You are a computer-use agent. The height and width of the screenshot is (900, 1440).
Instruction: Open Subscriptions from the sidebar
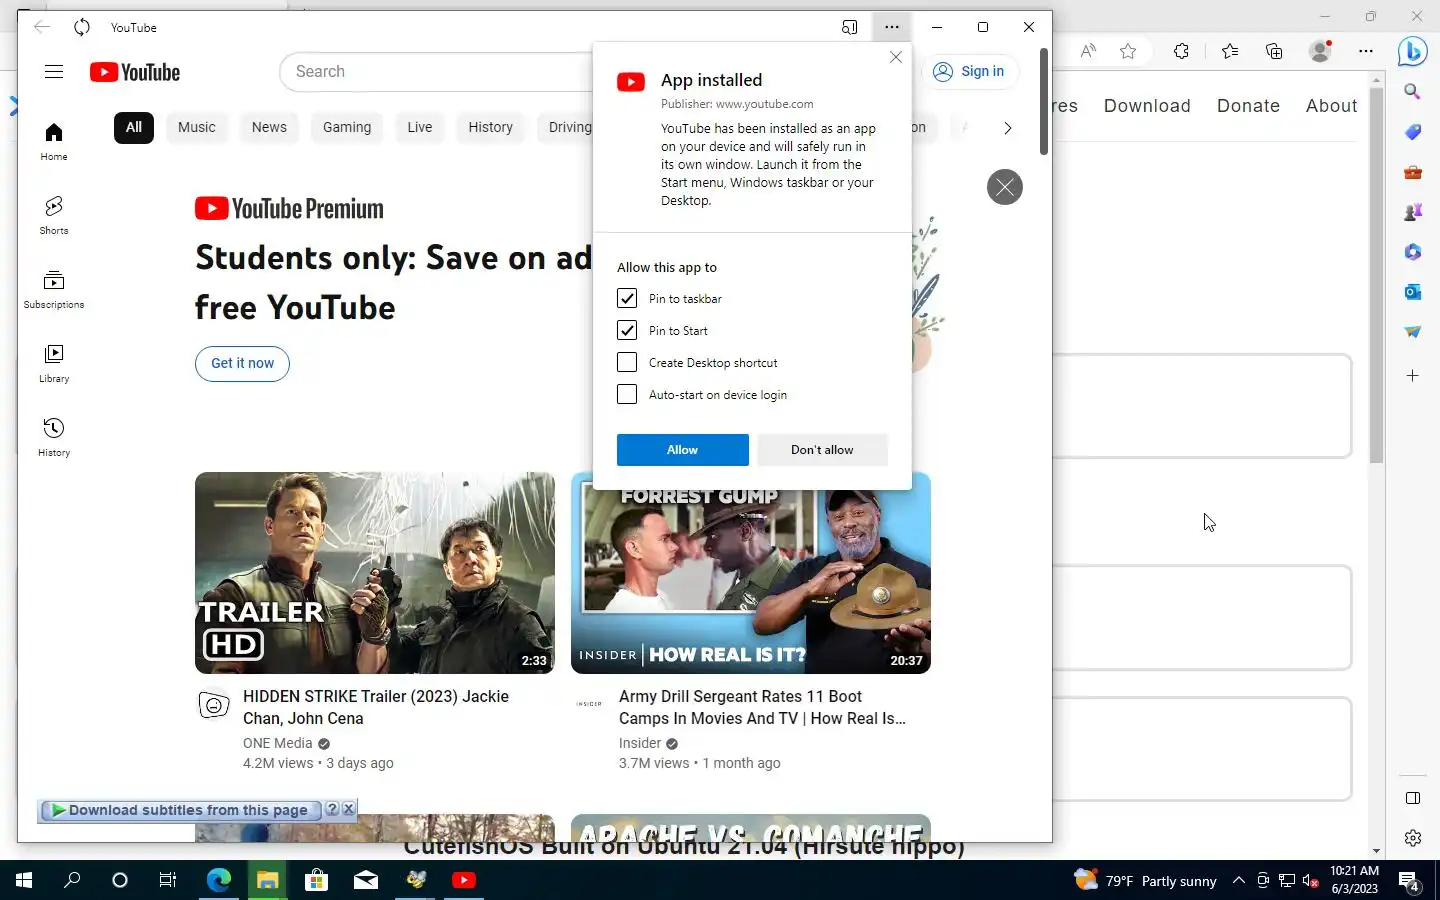coord(54,289)
